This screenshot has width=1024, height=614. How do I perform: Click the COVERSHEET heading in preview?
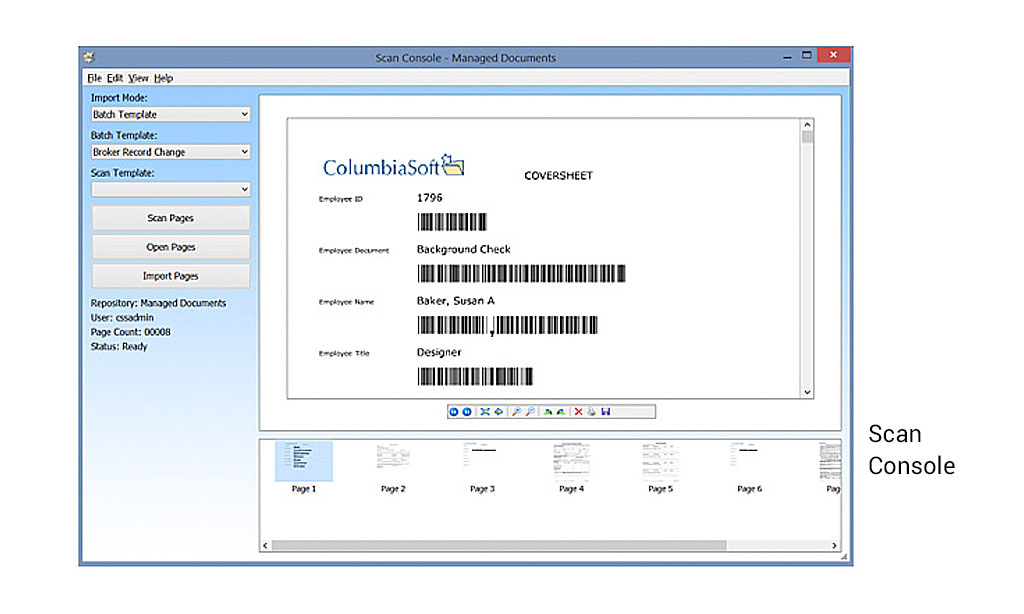558,176
